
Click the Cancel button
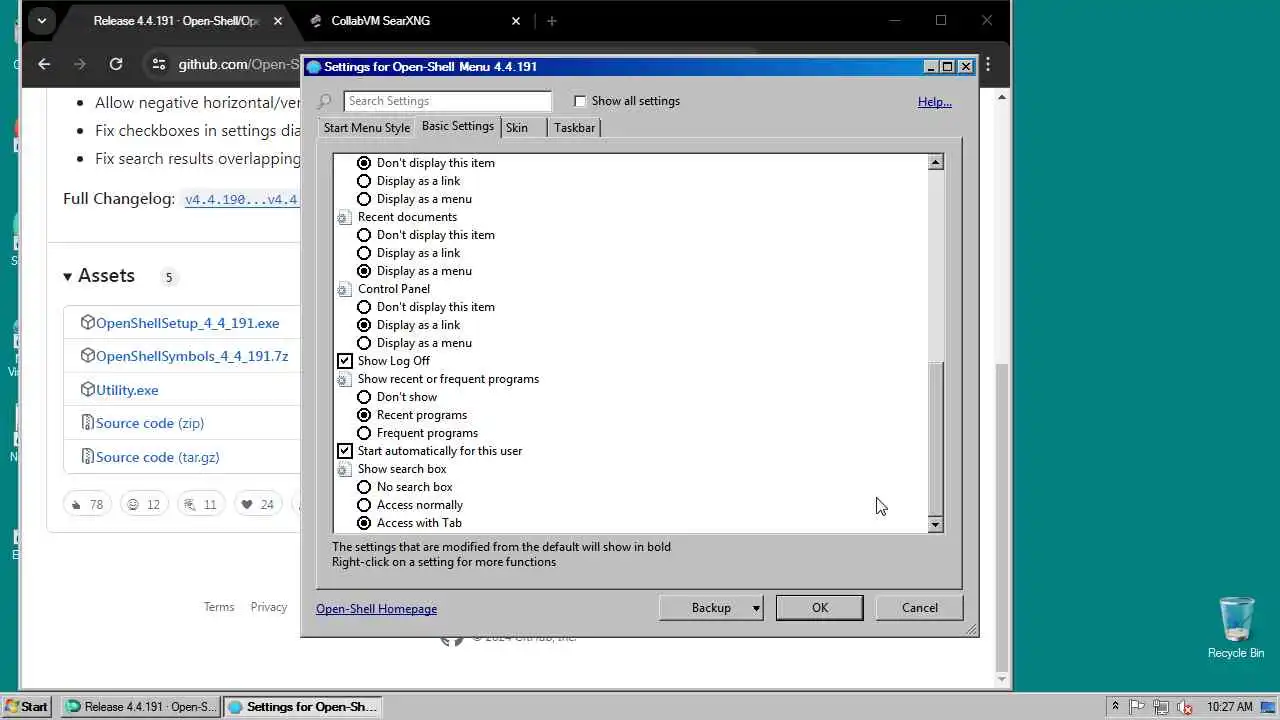920,608
